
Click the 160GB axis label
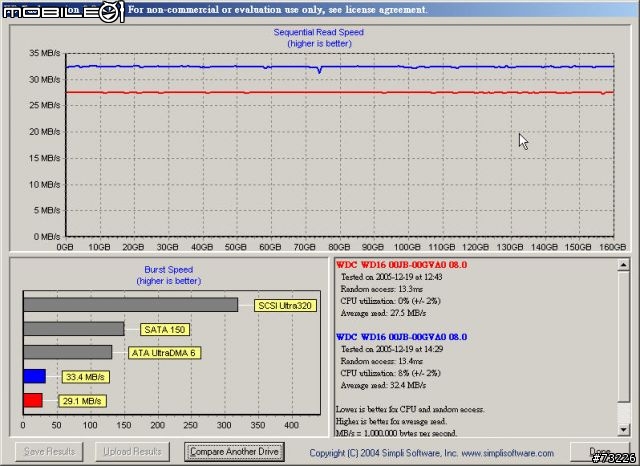(x=613, y=247)
